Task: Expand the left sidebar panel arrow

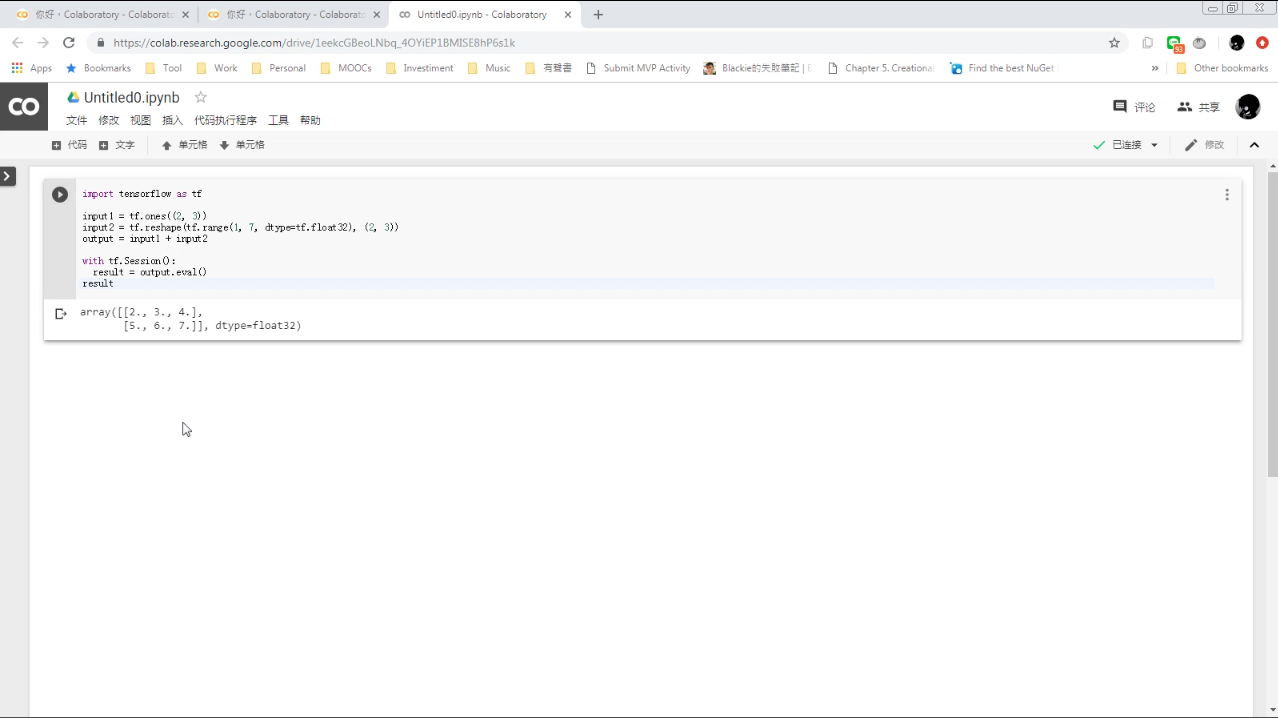Action: pos(8,176)
